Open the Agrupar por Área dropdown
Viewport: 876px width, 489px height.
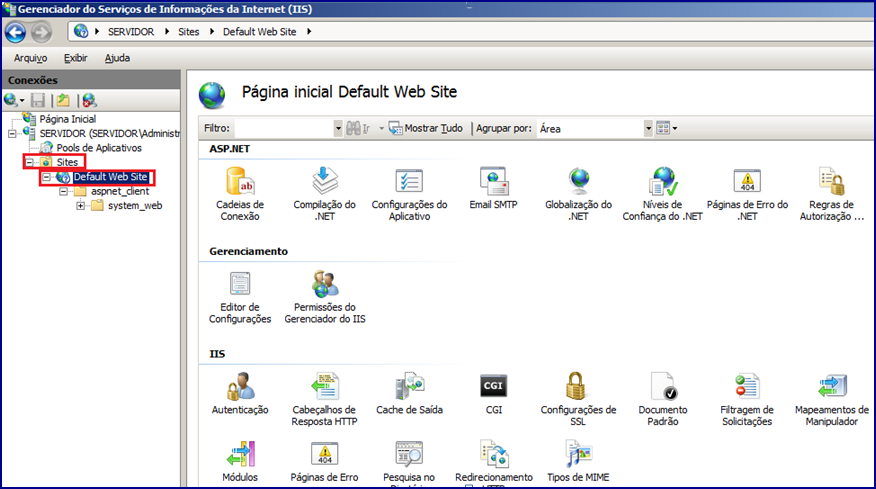tap(648, 129)
